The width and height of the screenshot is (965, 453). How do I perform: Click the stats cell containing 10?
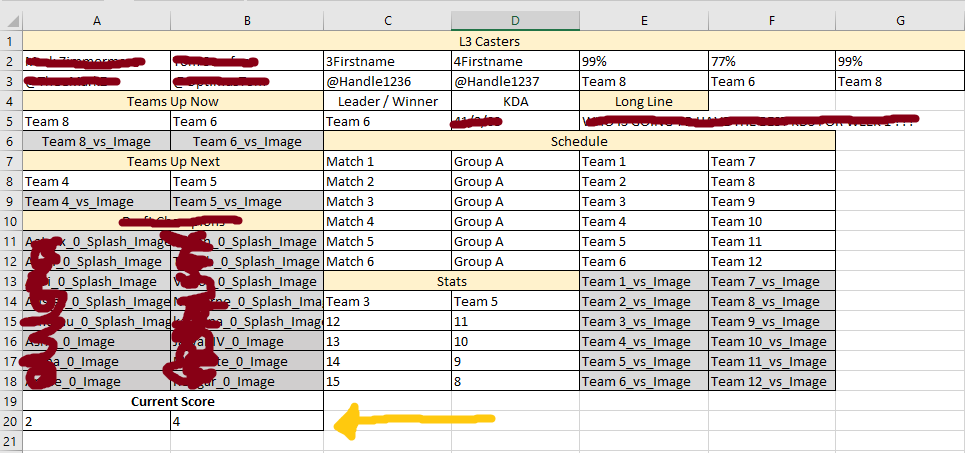[515, 341]
